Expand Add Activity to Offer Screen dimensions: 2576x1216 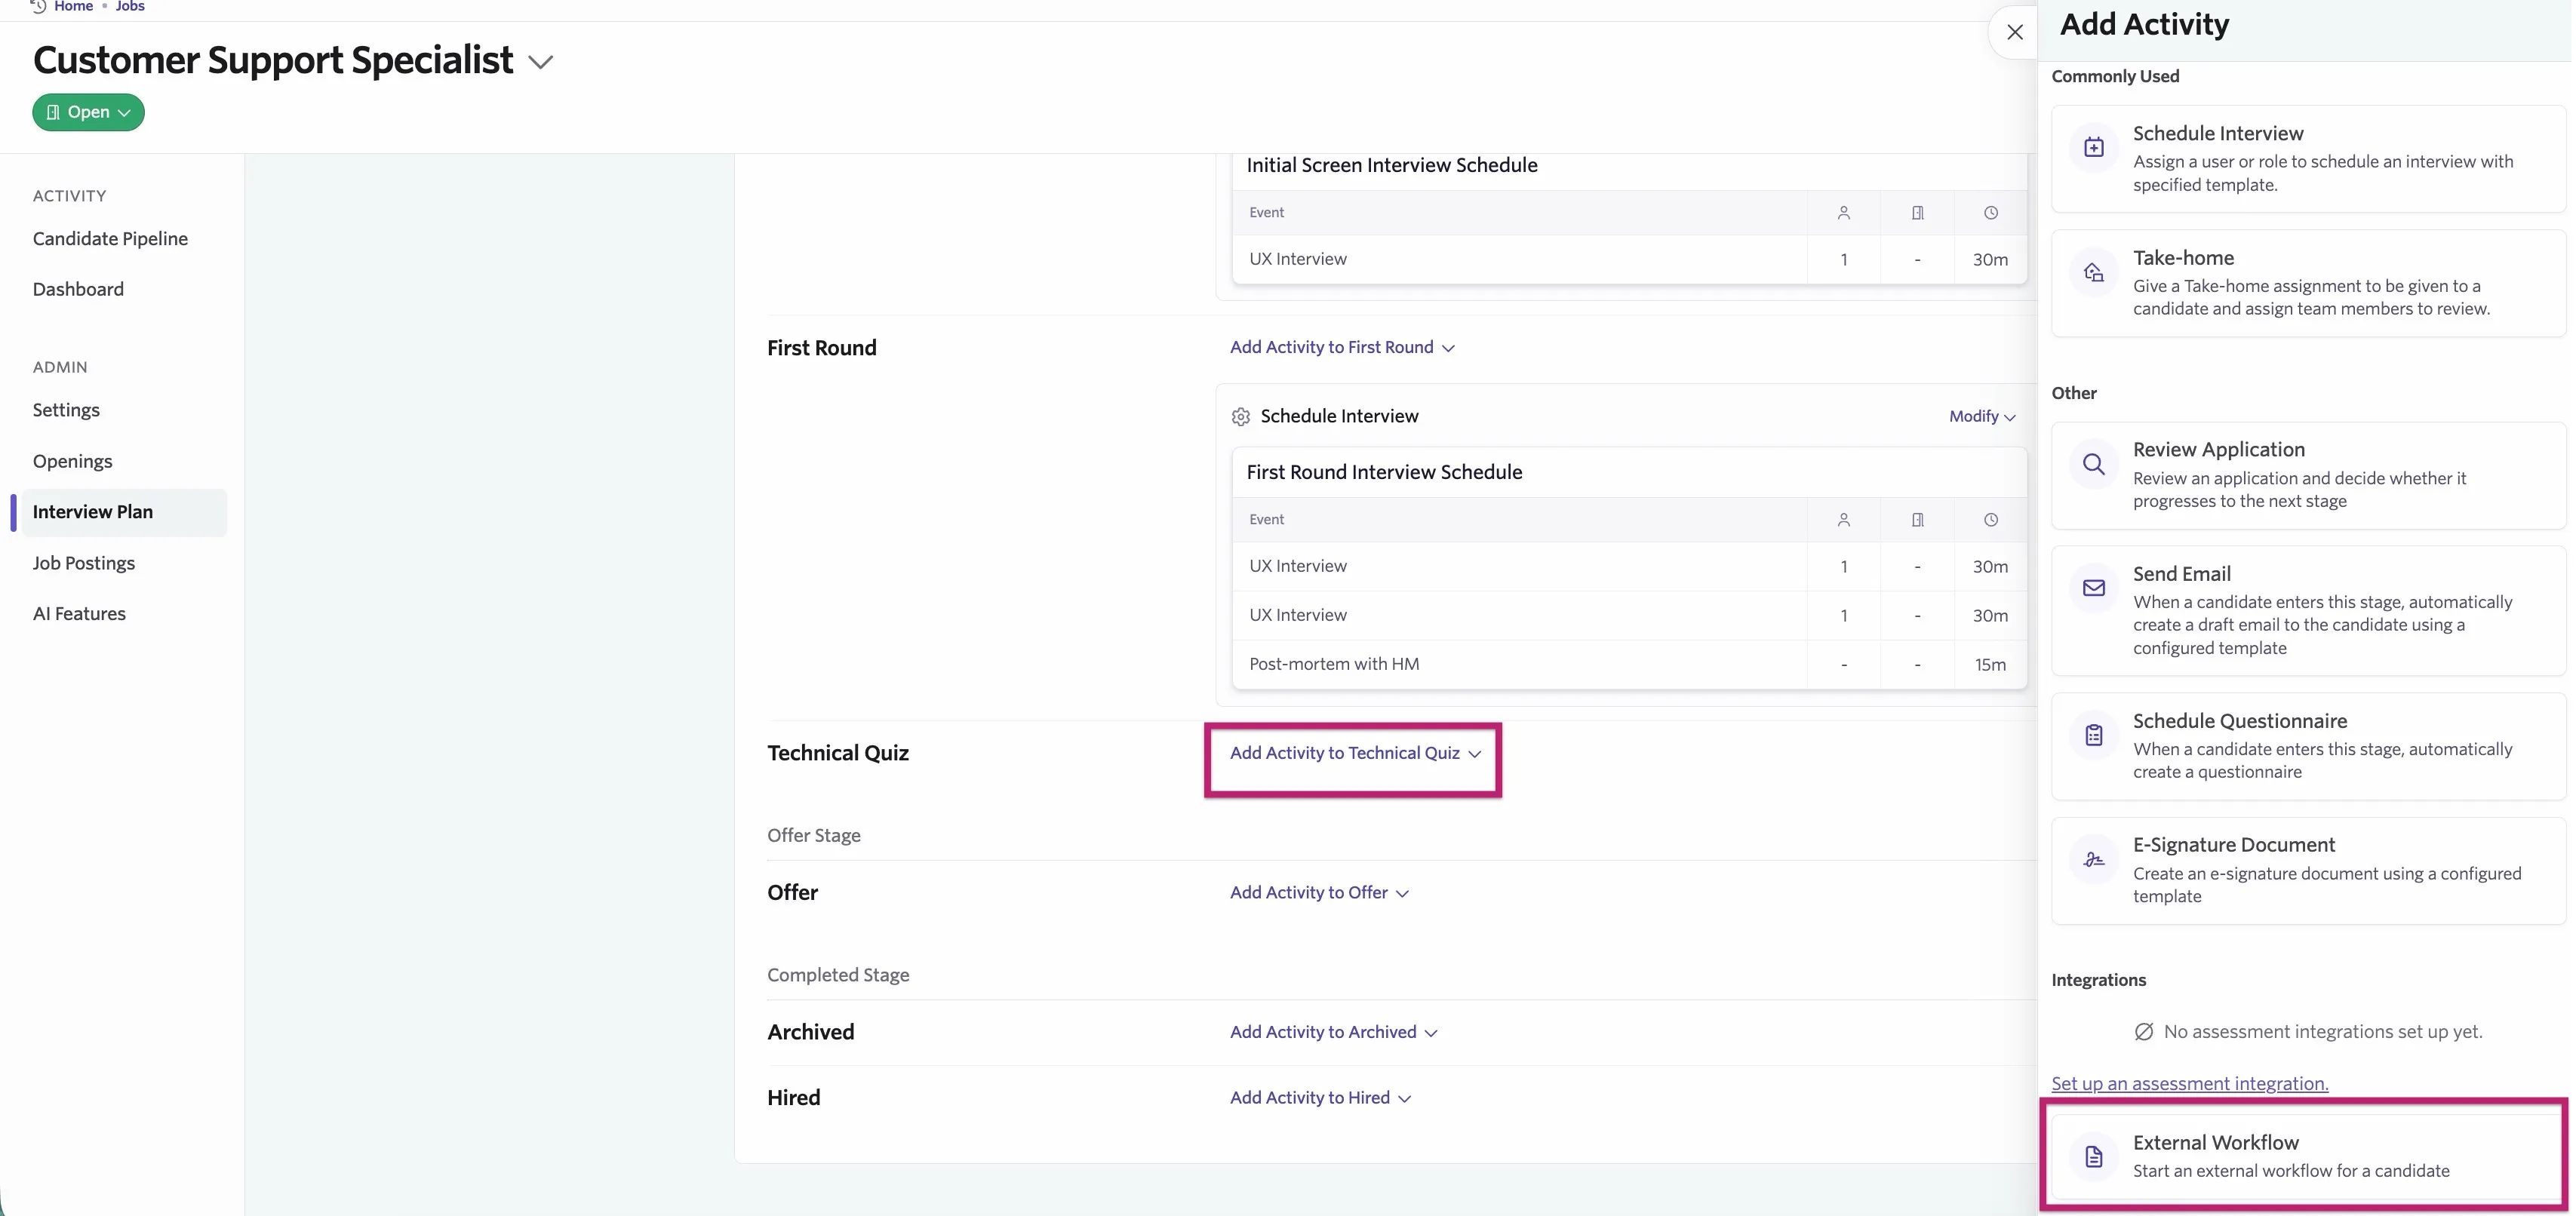1319,893
